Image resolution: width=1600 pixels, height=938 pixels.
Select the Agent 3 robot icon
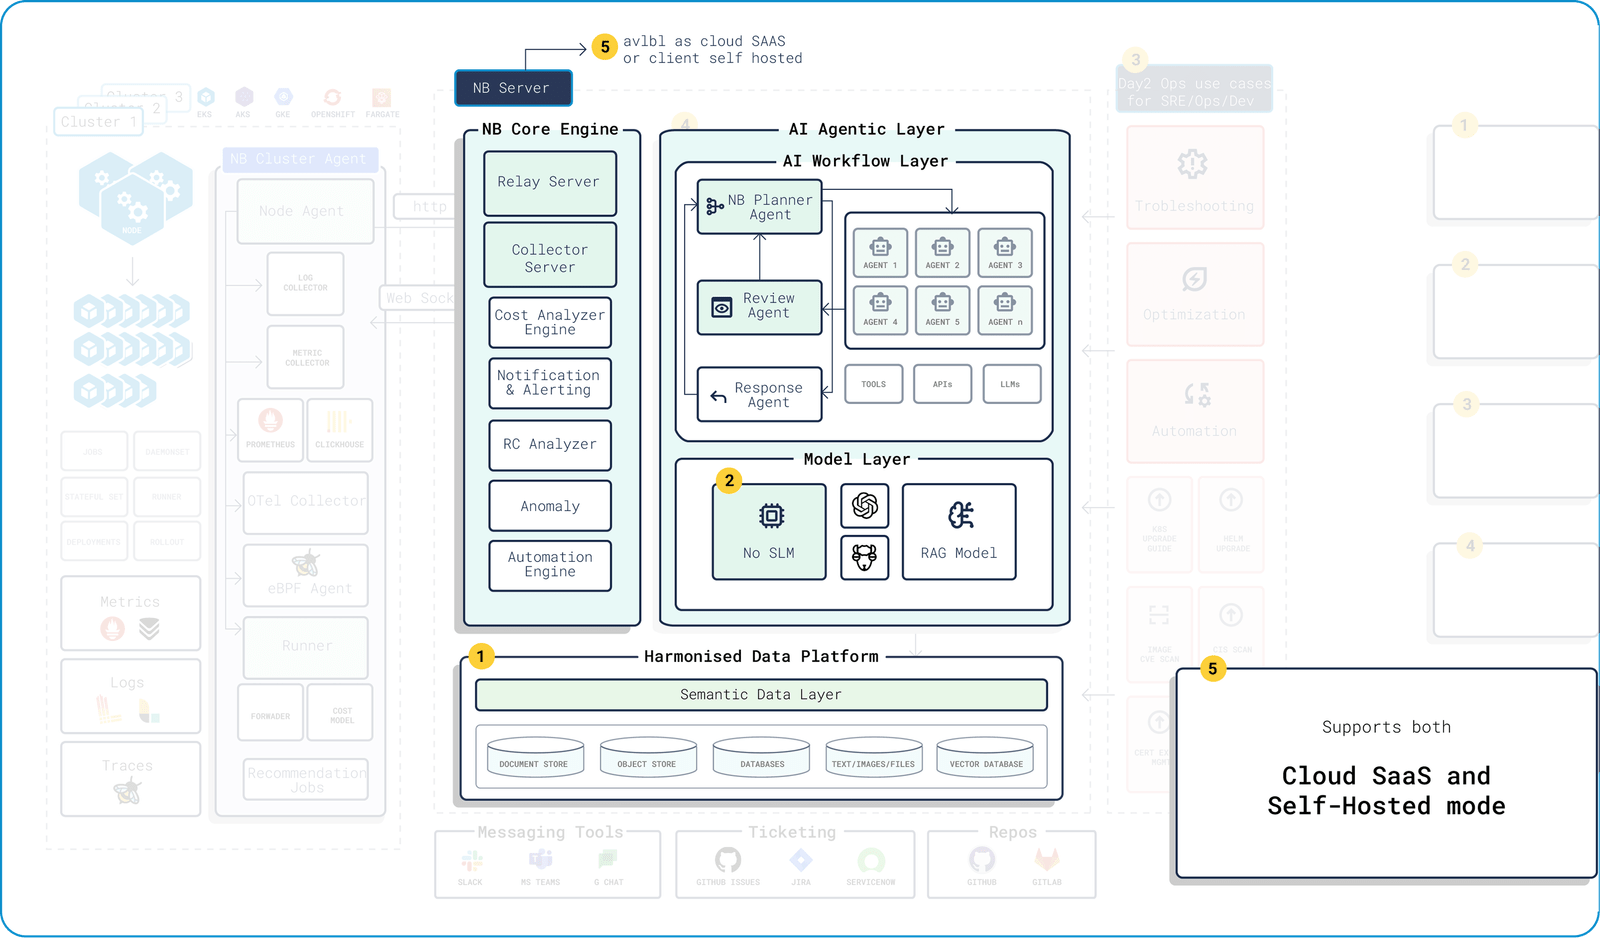1005,247
